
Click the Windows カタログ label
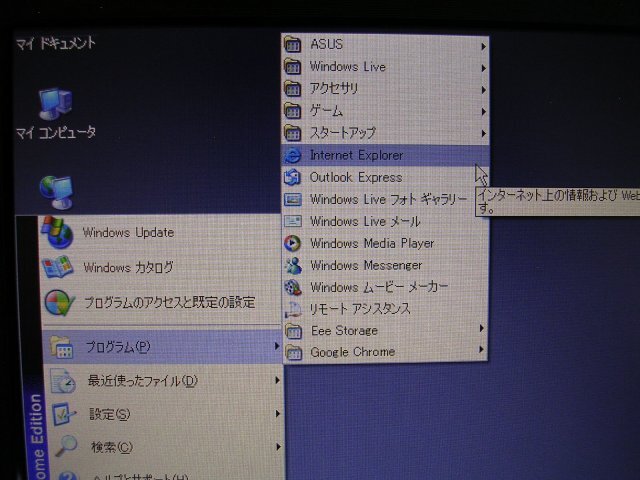click(x=128, y=267)
